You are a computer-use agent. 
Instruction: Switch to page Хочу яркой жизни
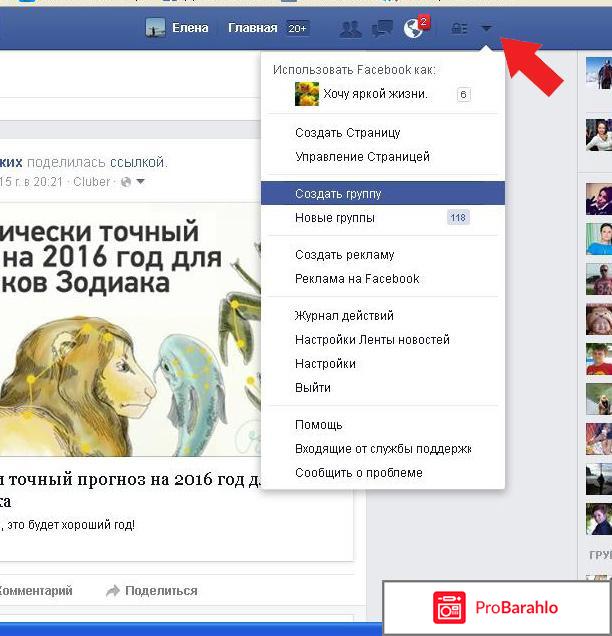point(376,94)
